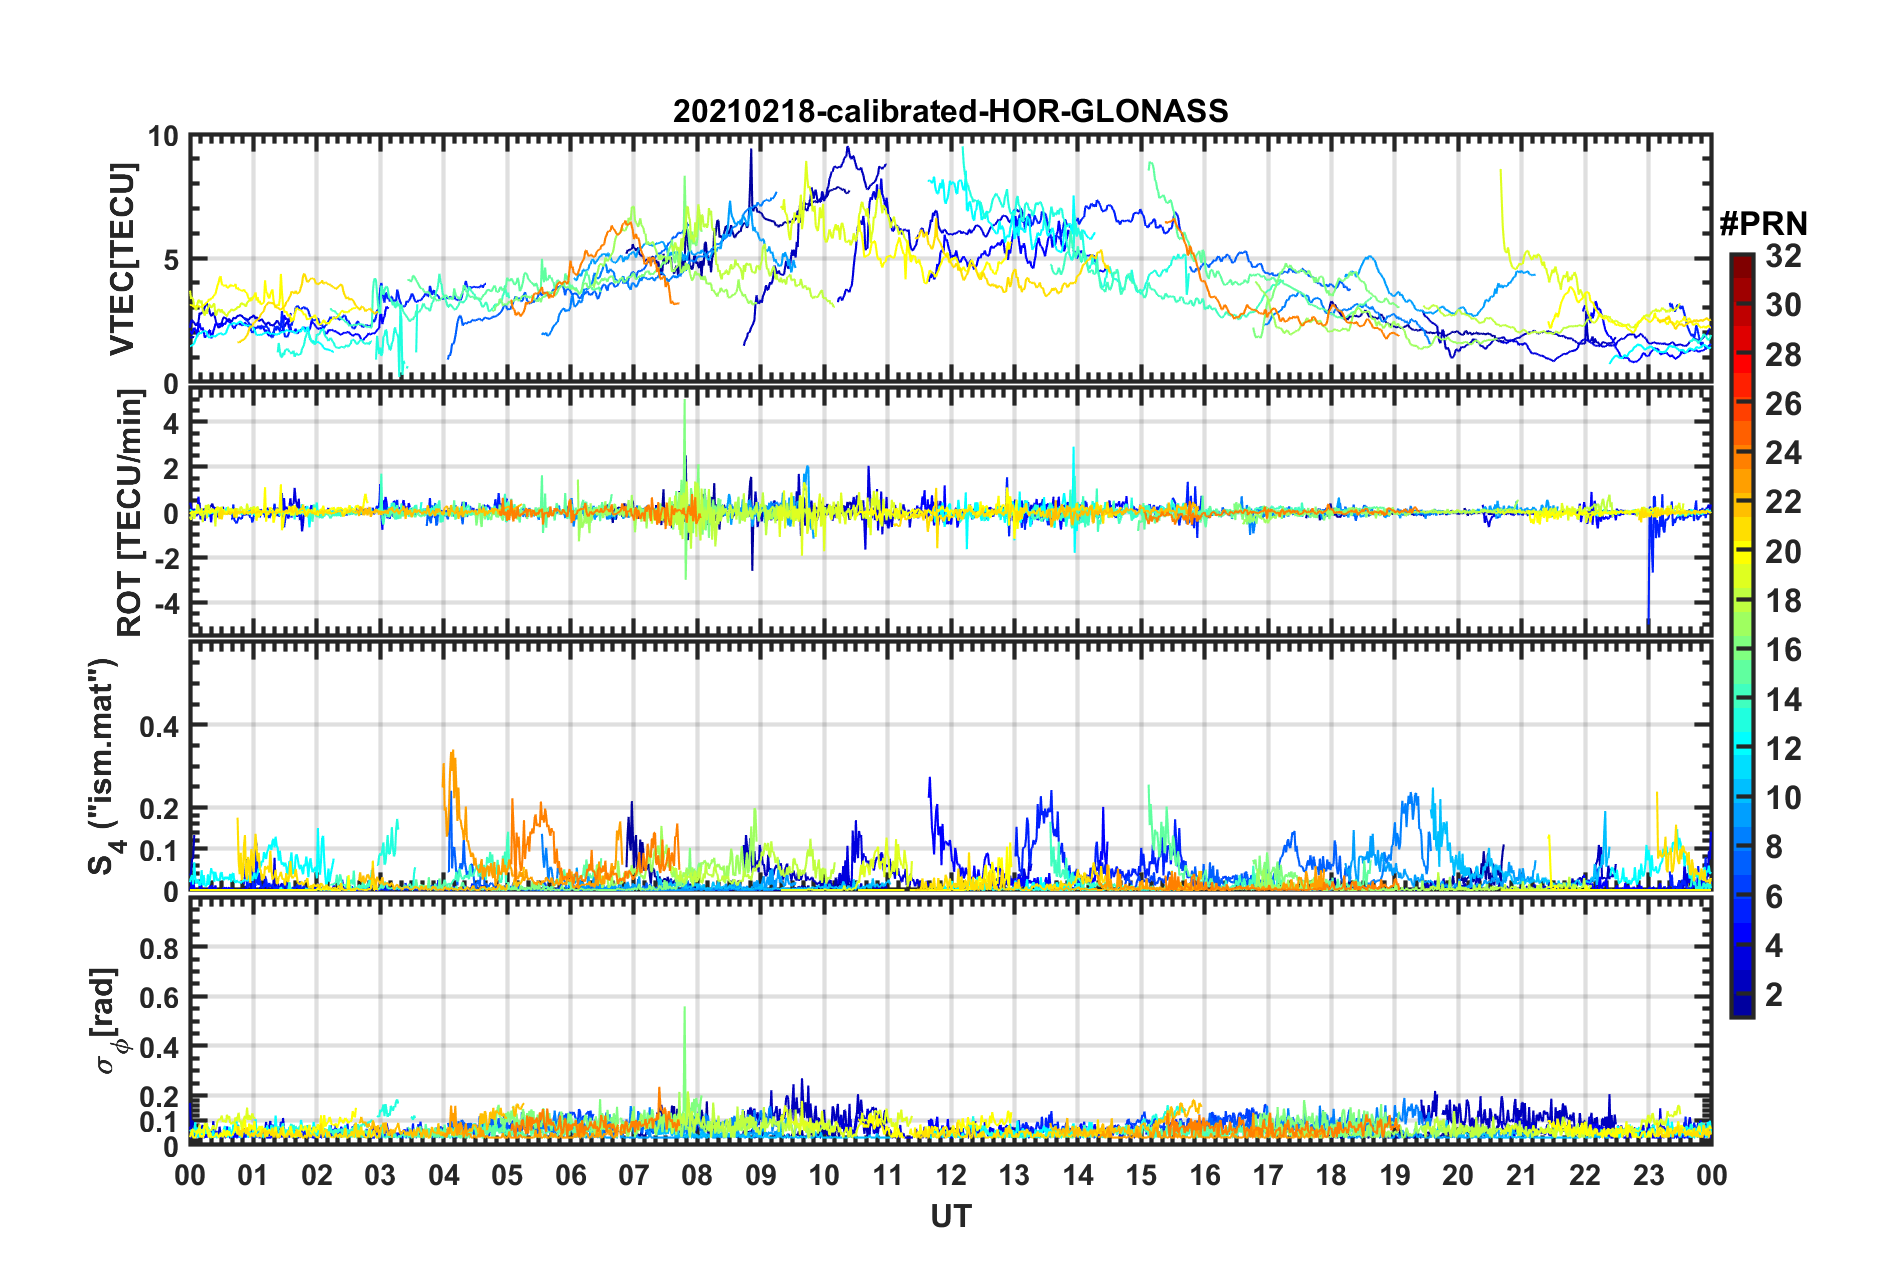
Task: Click the colorbar tick label 24
Action: (x=1783, y=453)
